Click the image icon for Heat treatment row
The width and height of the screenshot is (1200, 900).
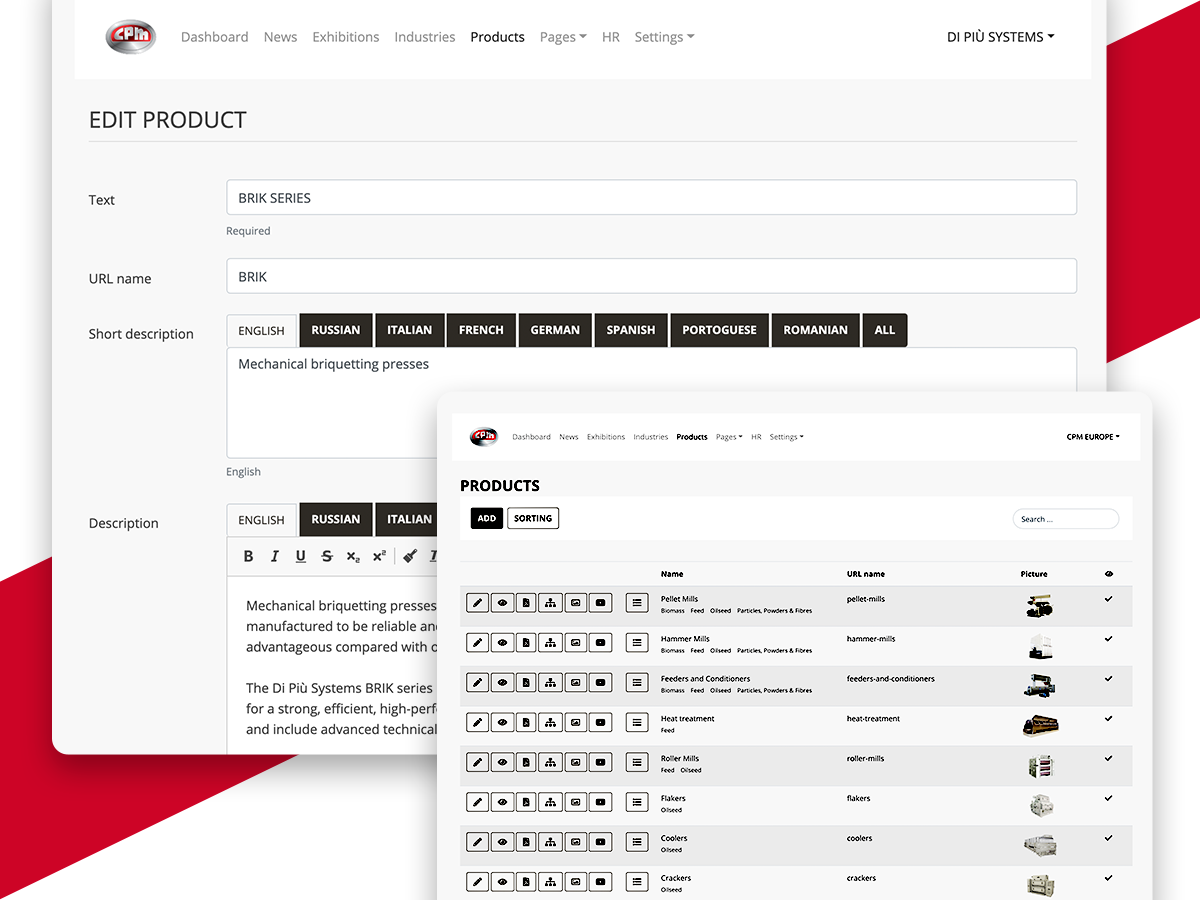point(575,722)
